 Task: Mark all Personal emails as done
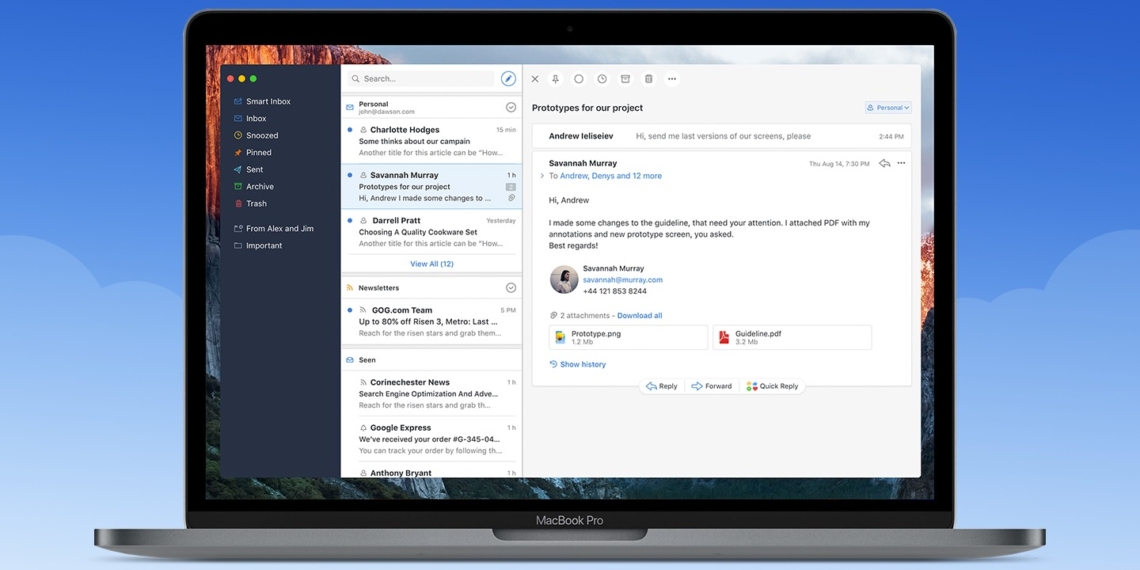click(511, 107)
